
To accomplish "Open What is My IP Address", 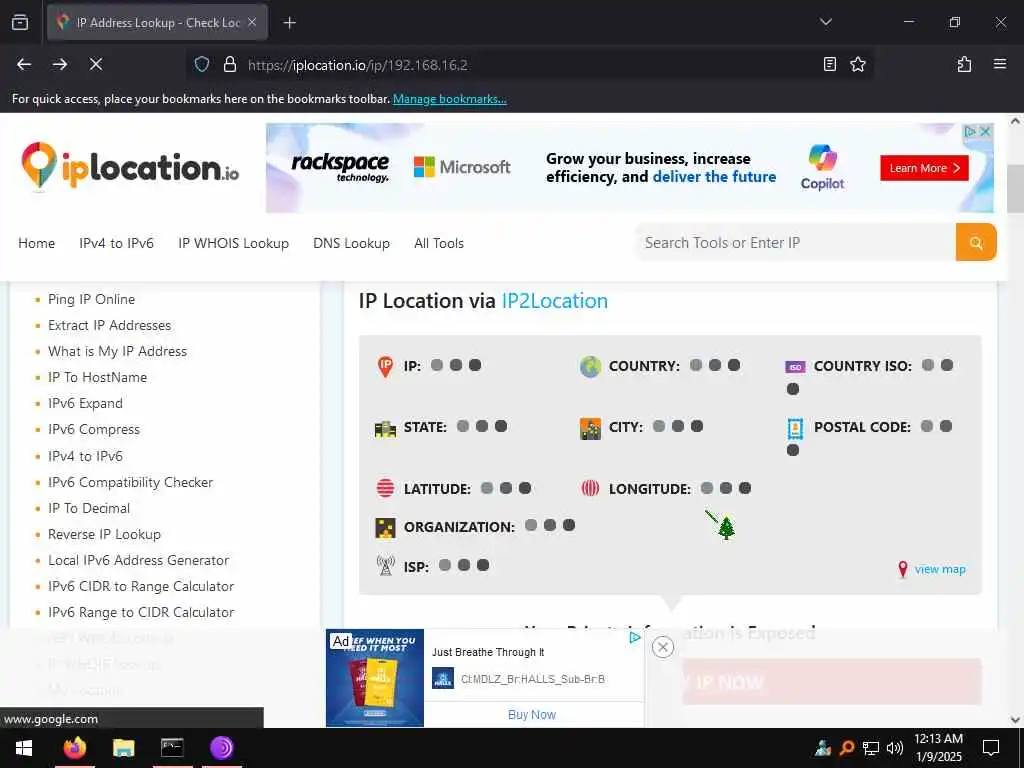I will pyautogui.click(x=118, y=351).
